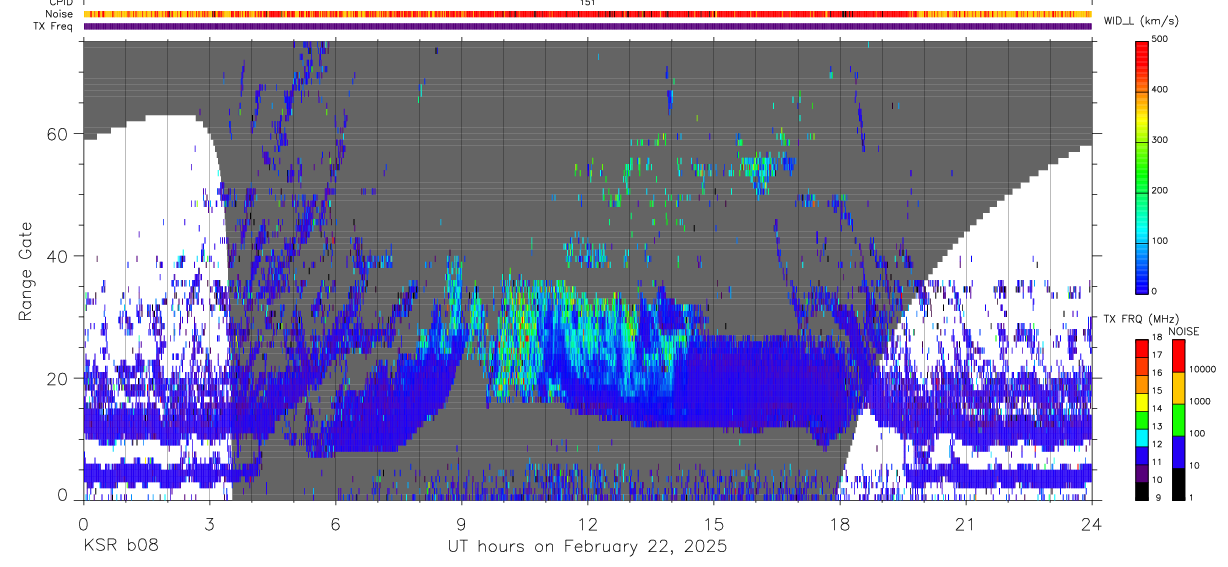1228x567 pixels.
Task: Click the 0 hour tick on UT axis
Action: [x=83, y=523]
